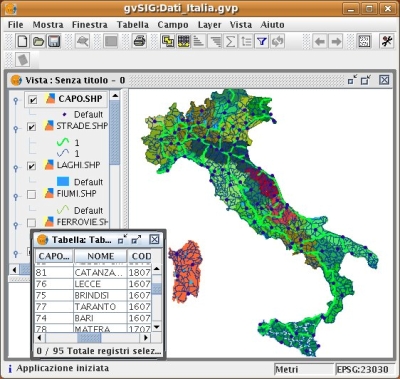Click the list-with-arrow icon next to the sigma

coord(246,41)
